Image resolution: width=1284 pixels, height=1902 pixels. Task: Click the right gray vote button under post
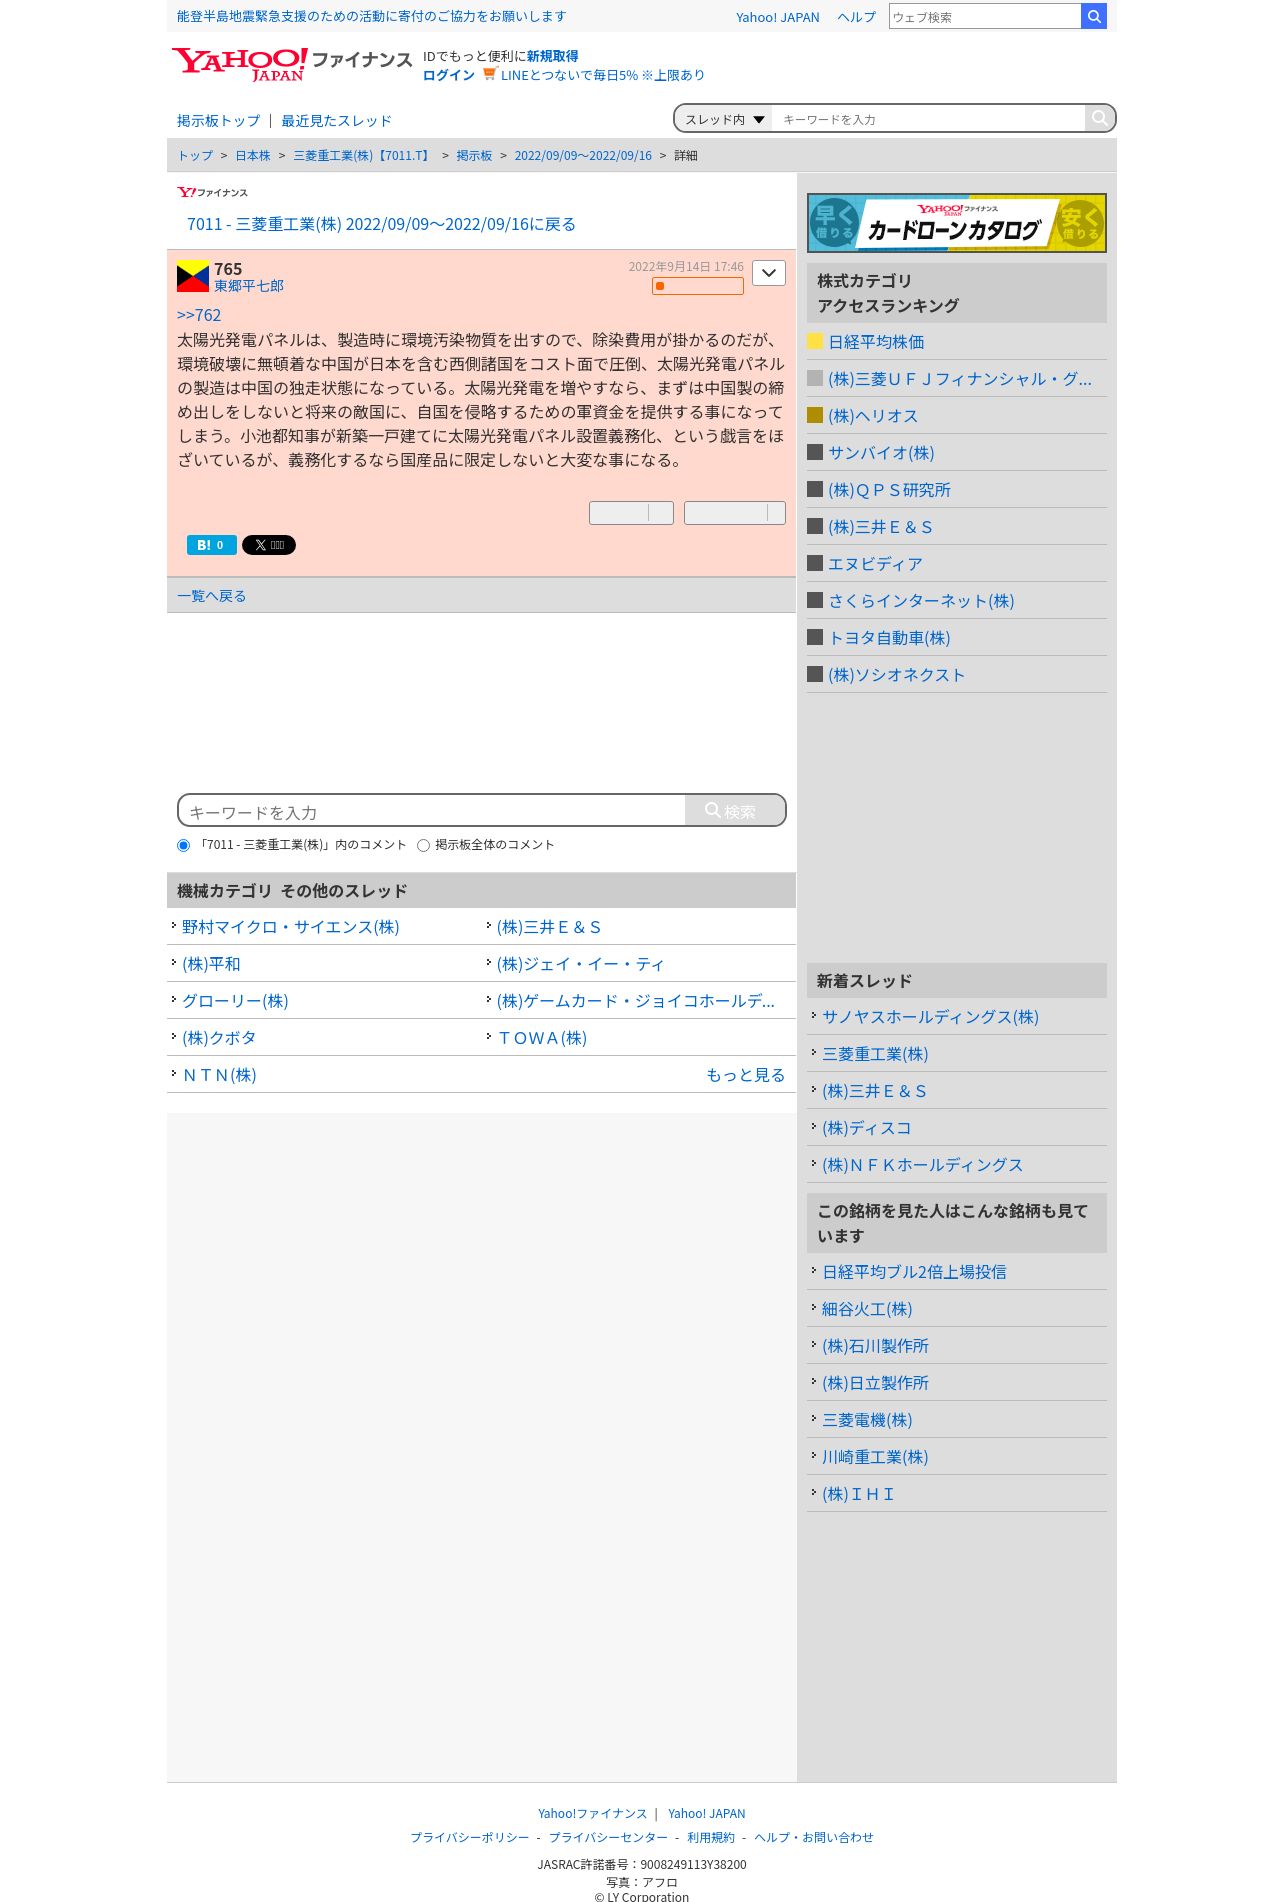point(735,513)
